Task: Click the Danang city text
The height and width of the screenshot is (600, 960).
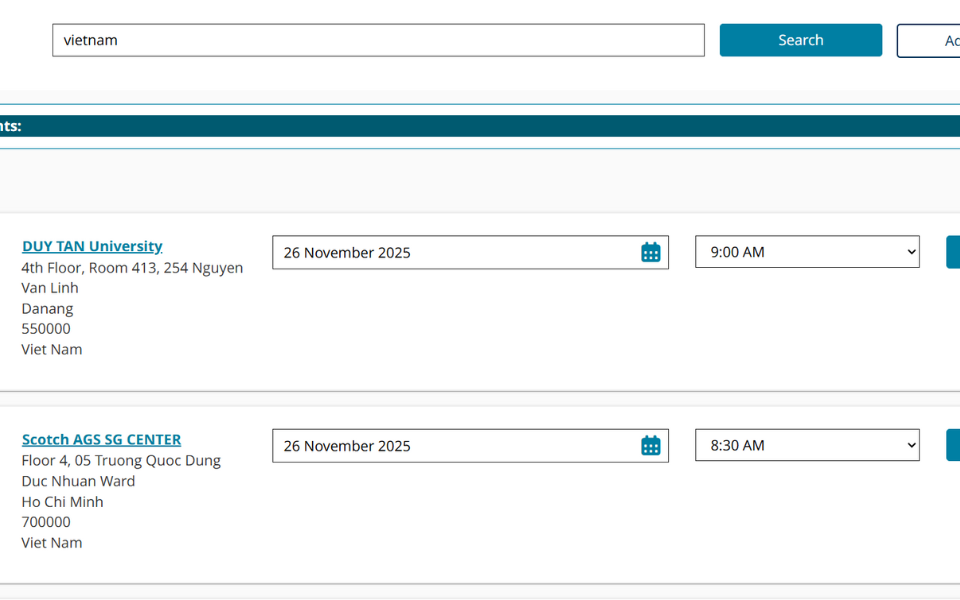Action: 47,309
